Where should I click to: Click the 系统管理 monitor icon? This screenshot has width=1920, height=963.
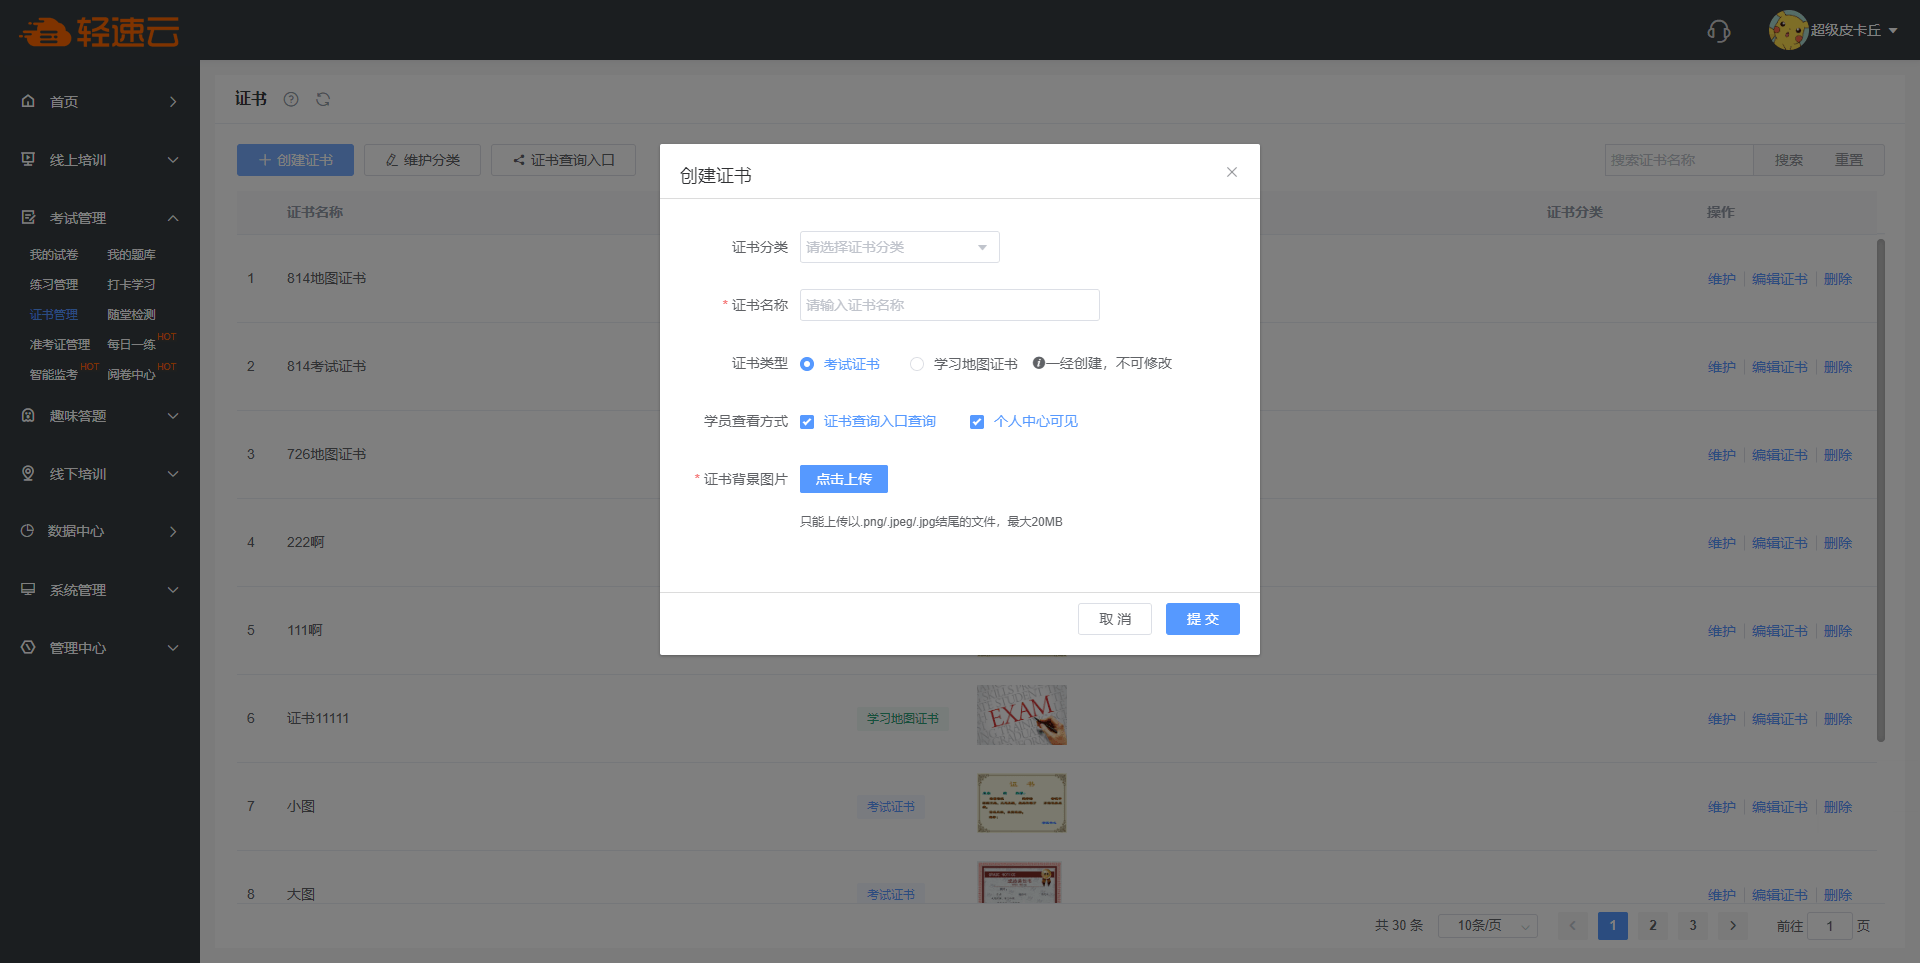tap(28, 589)
